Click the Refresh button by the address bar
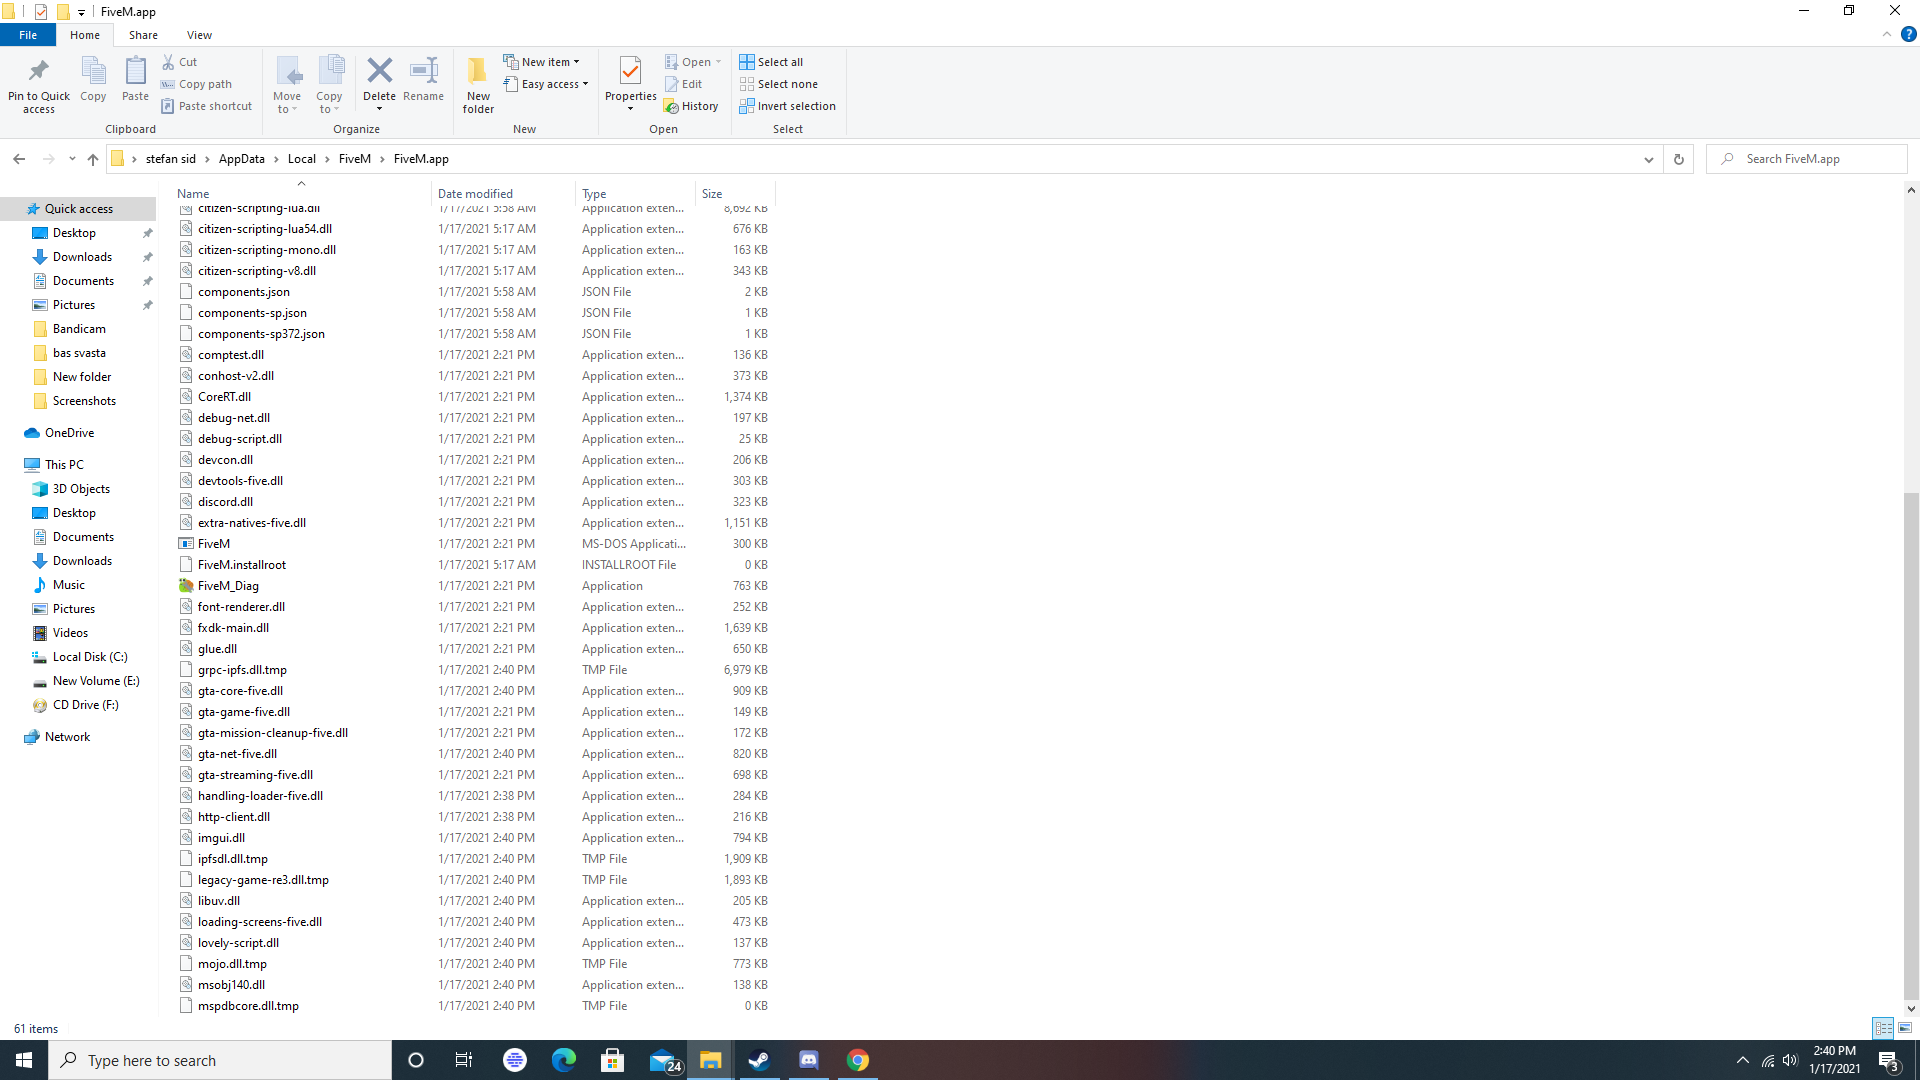The width and height of the screenshot is (1920, 1080). 1679,159
